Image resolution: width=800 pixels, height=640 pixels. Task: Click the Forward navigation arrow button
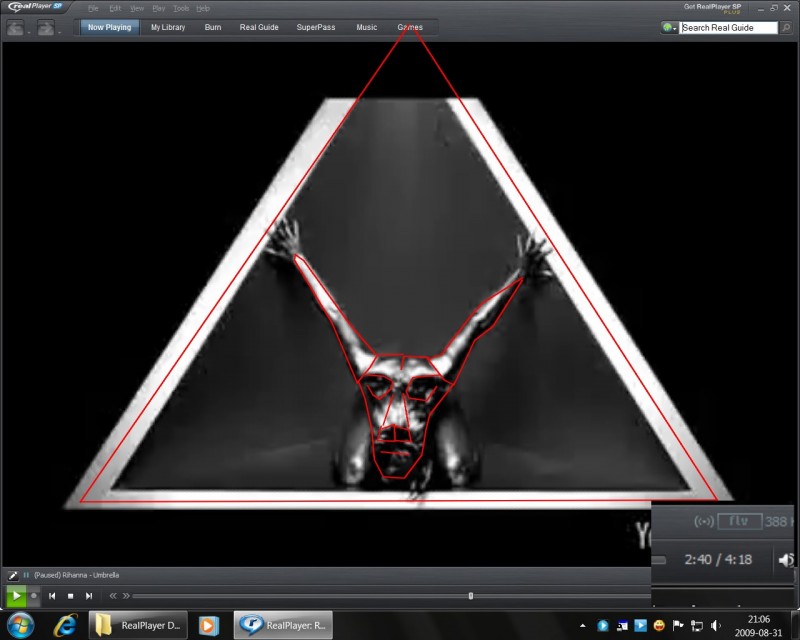[45, 28]
